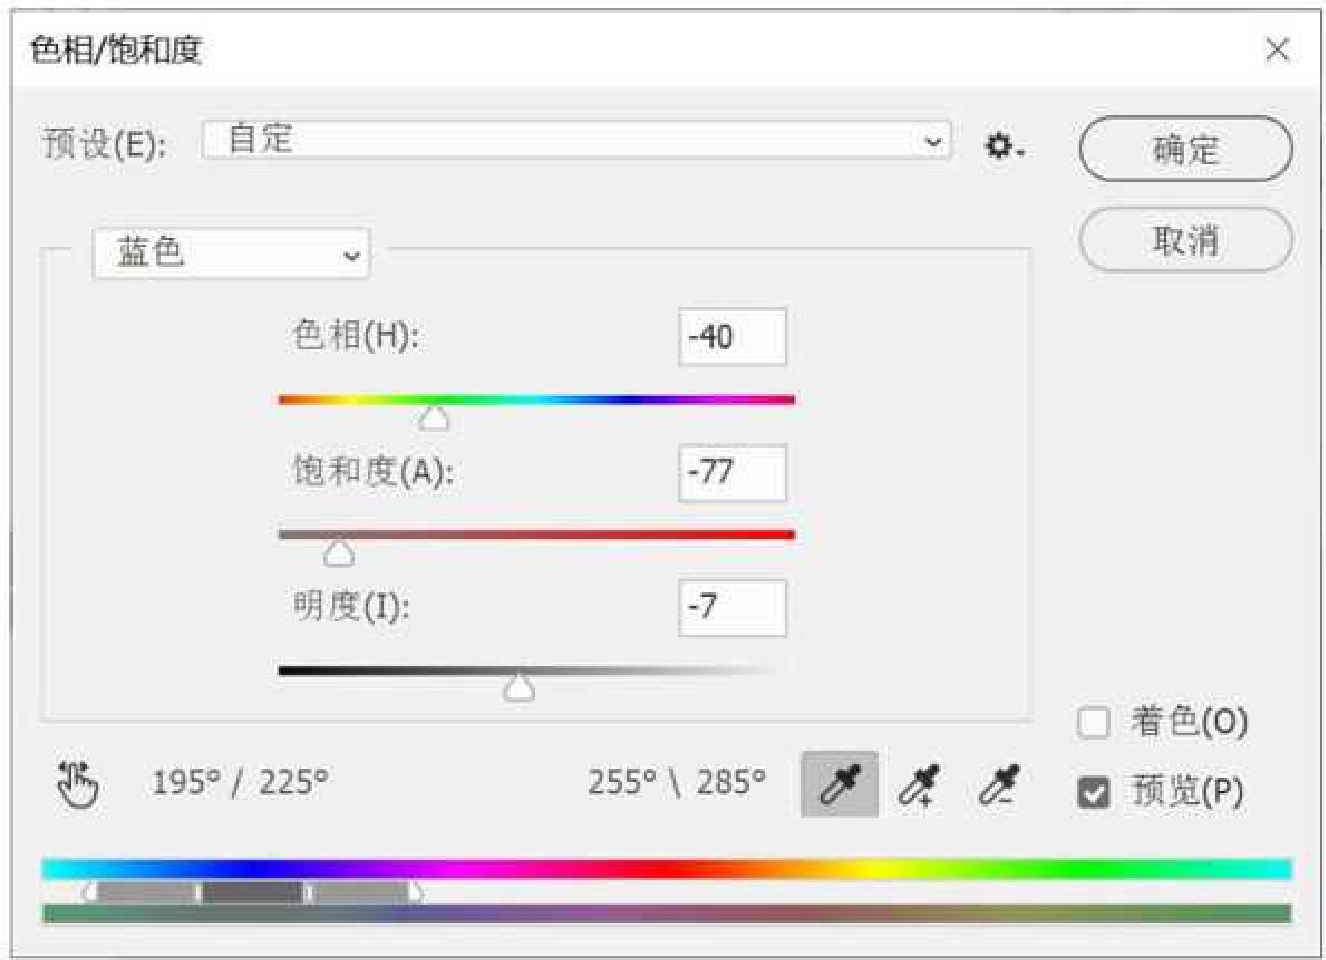Click the 取消 button
The image size is (1326, 960).
pos(1185,240)
